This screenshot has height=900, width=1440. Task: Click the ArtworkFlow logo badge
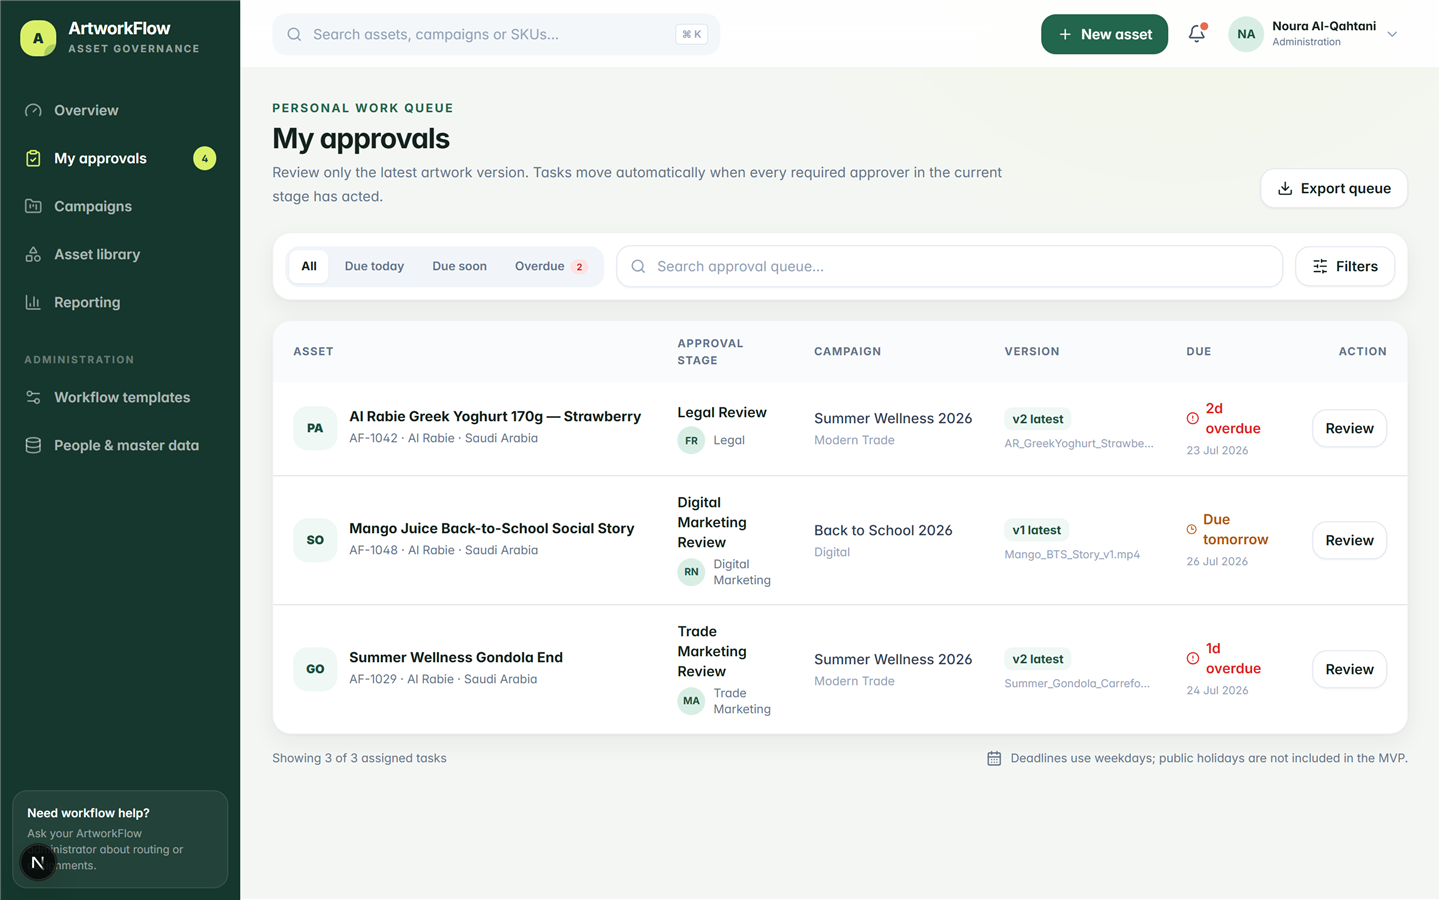[38, 38]
